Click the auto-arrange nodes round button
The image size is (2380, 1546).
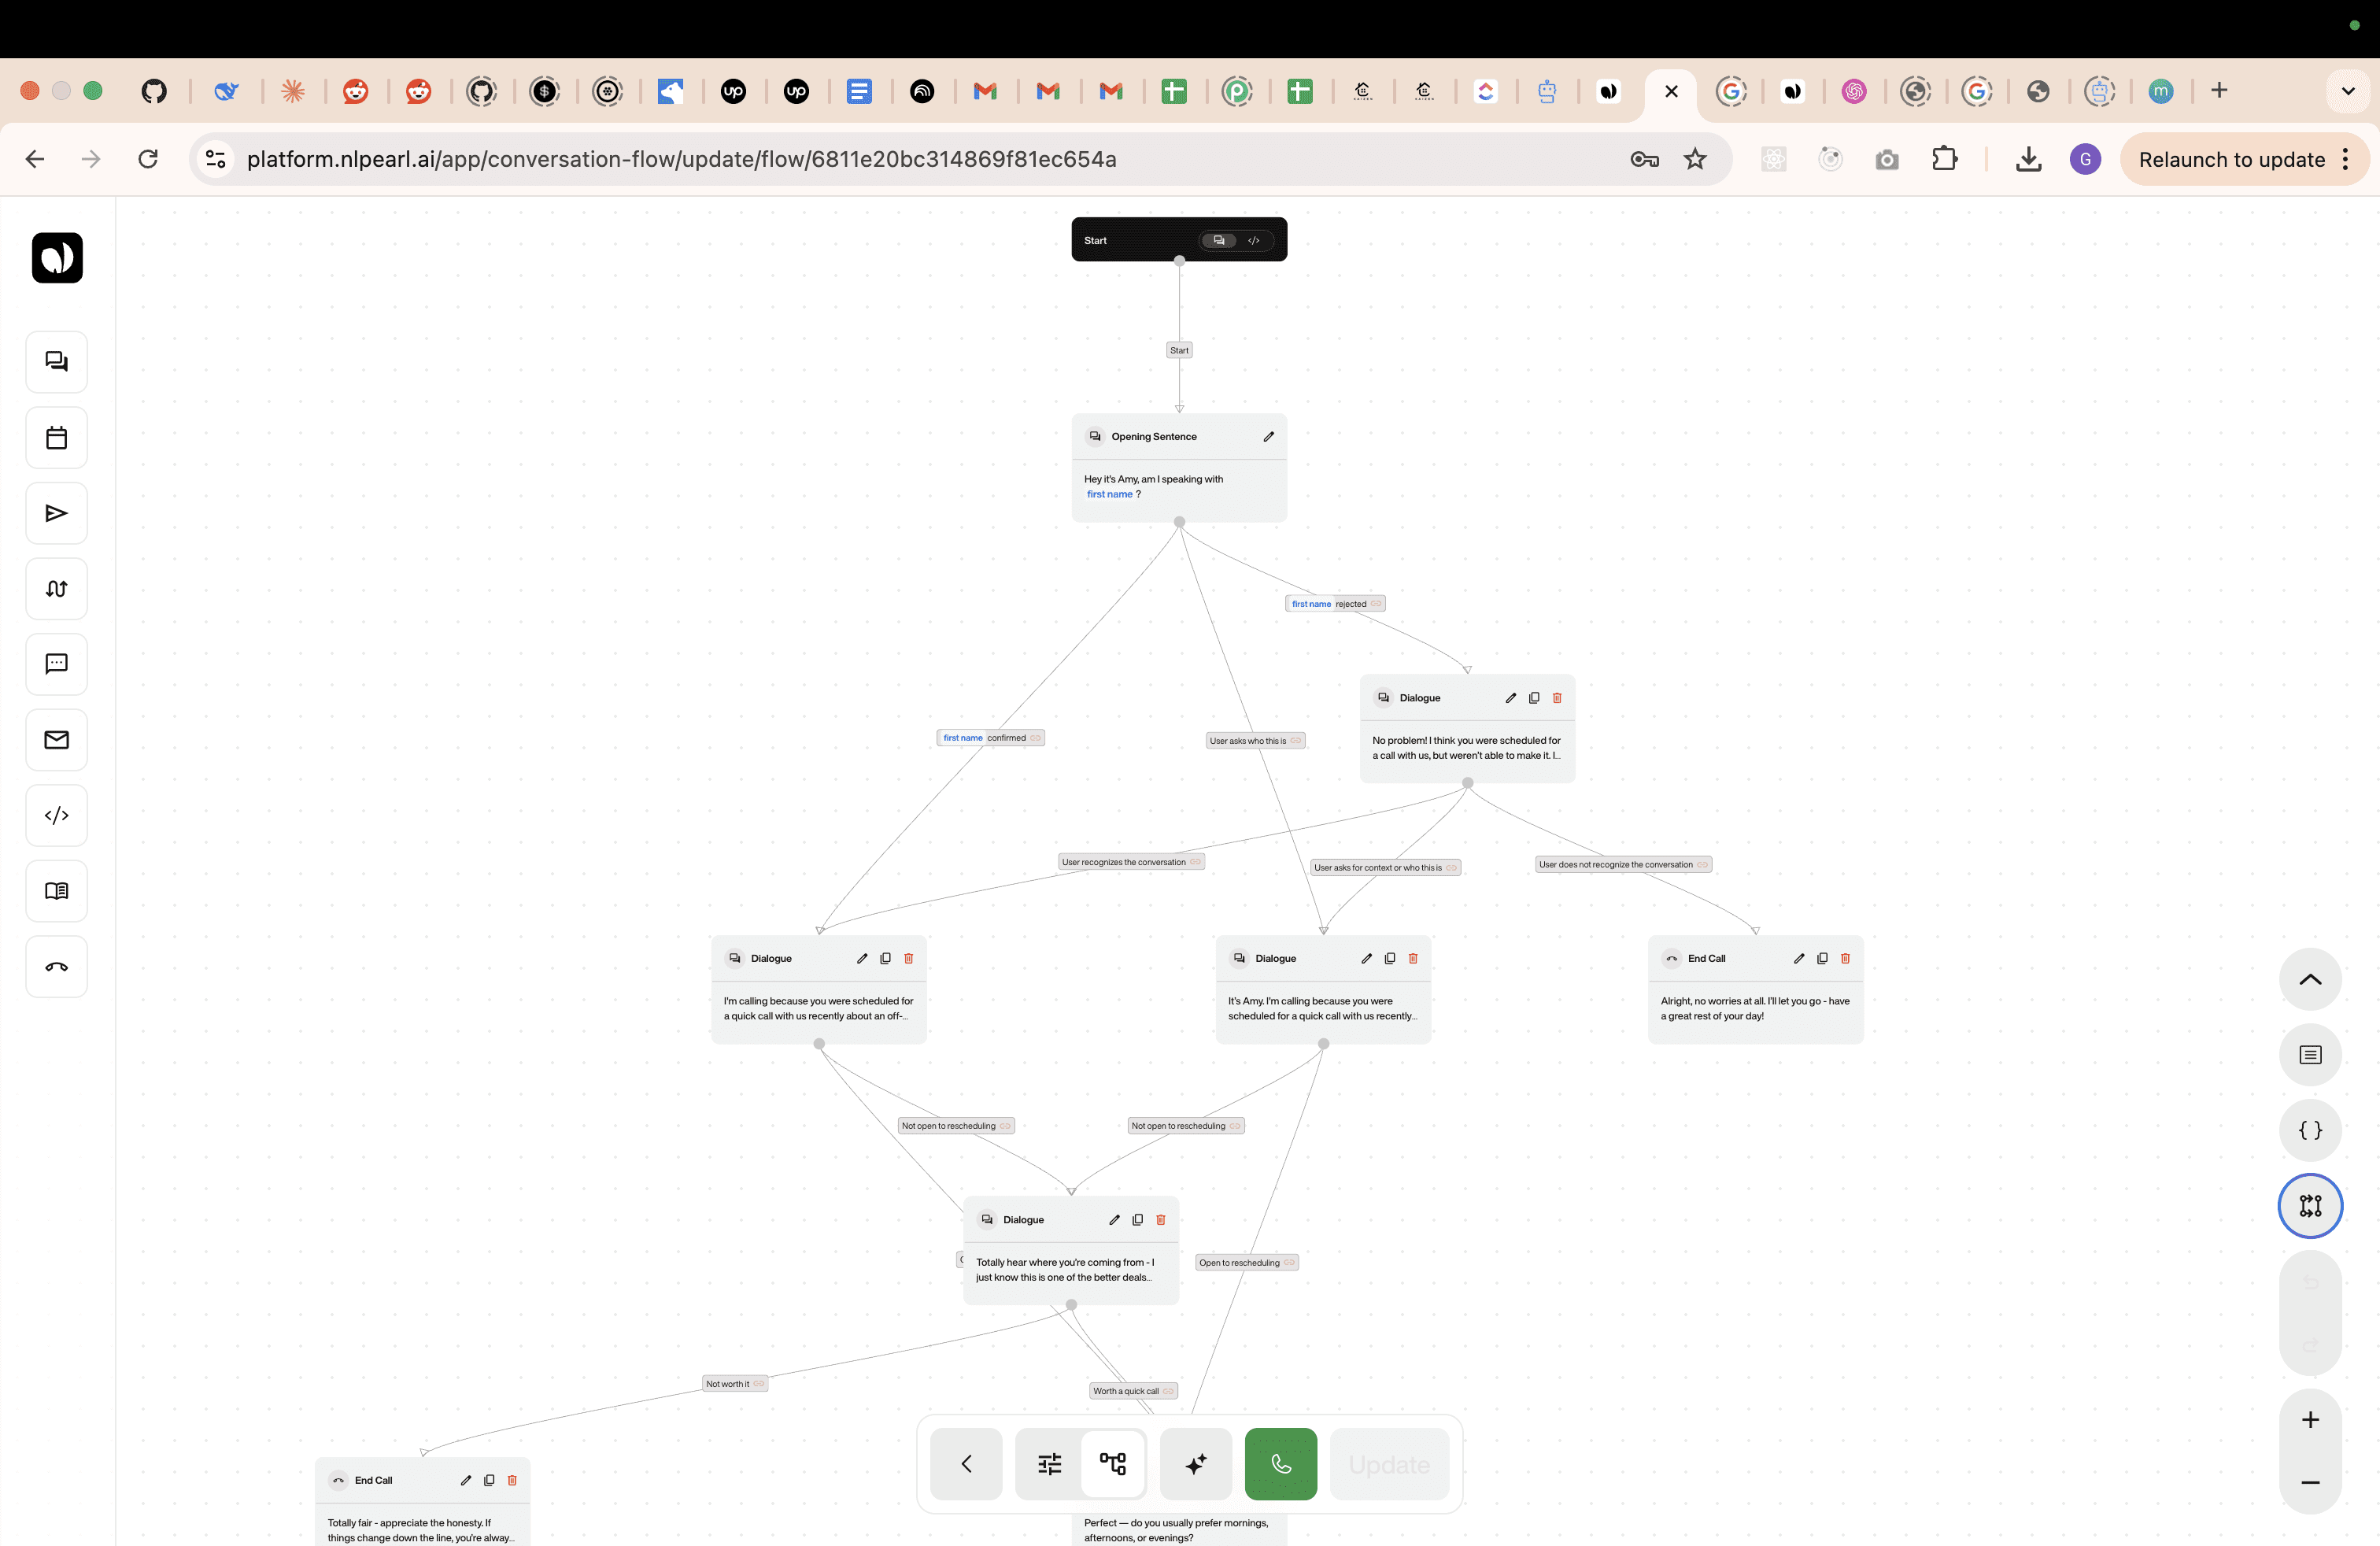tap(2310, 1206)
